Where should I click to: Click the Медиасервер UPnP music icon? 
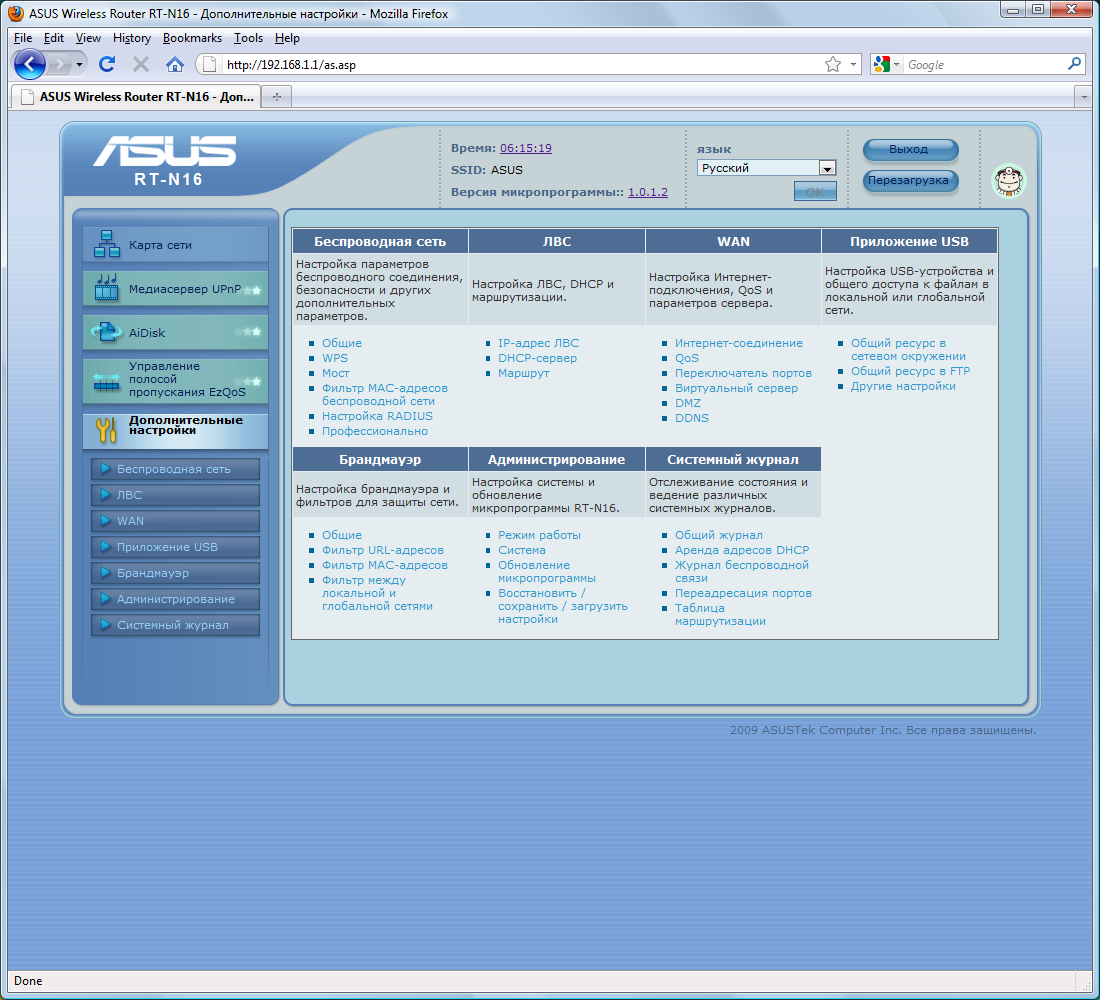(x=107, y=288)
